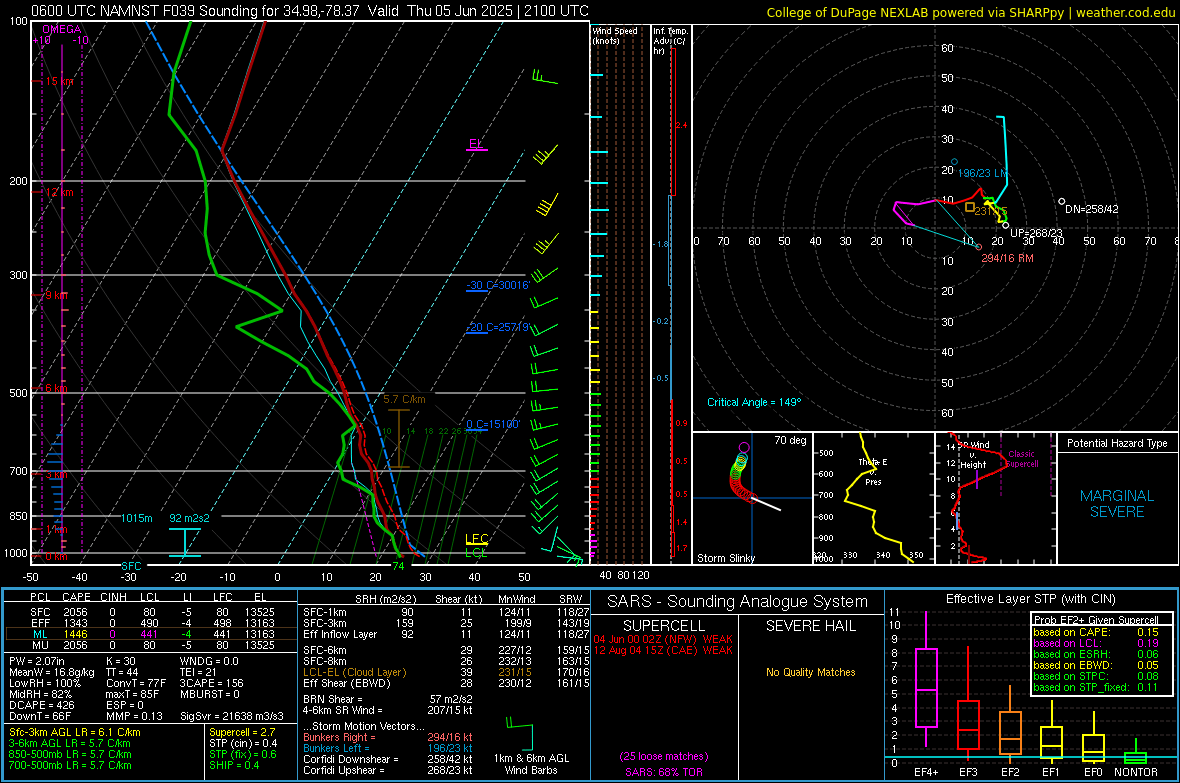Select the orange 'LCL-EL (Cloud Layer)' row
The image size is (1180, 783).
point(446,672)
